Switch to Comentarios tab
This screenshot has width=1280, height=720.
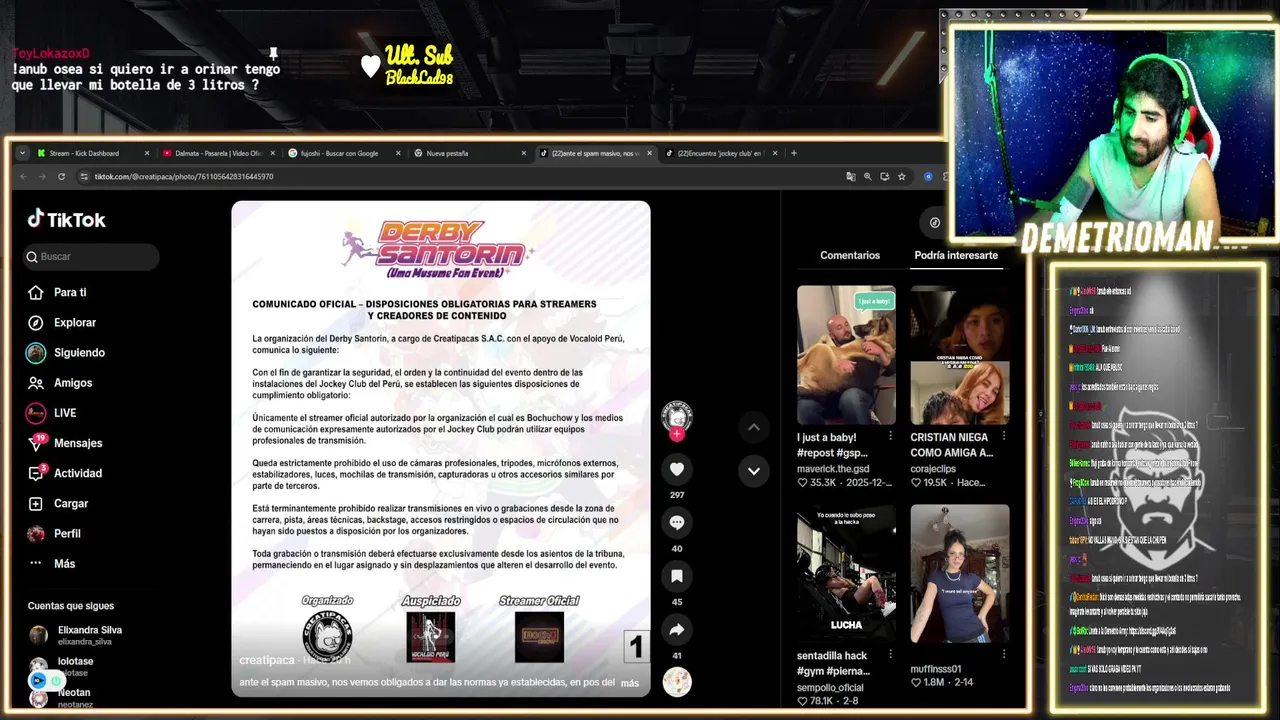coord(850,255)
